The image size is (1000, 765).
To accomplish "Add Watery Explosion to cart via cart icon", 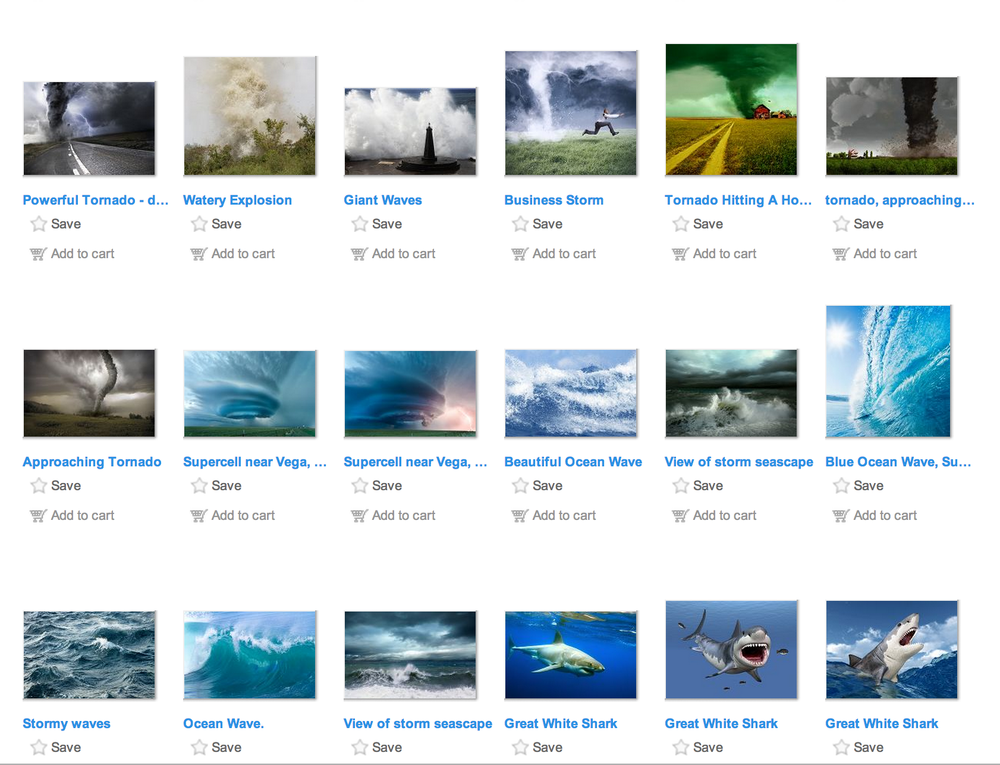I will pos(199,254).
